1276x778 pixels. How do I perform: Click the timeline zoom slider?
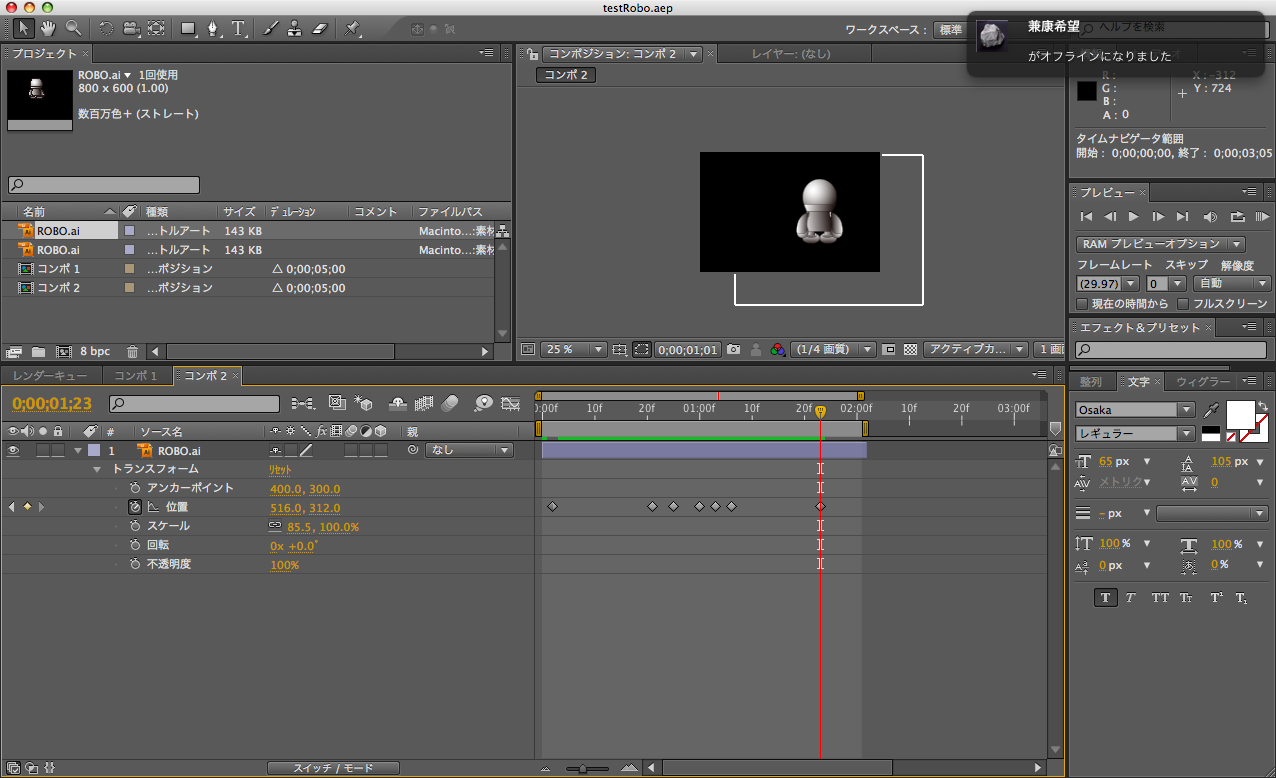(589, 769)
